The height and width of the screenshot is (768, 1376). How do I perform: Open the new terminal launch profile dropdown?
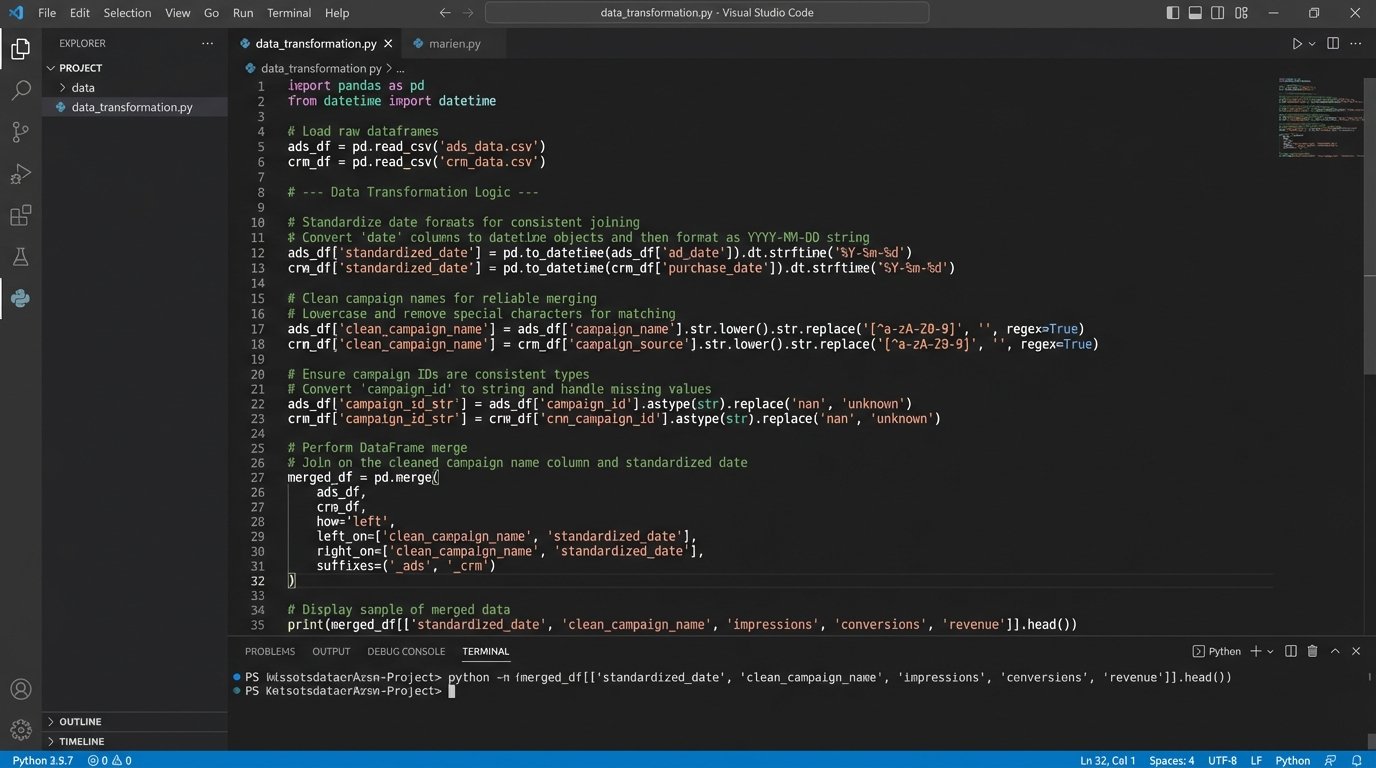(1270, 651)
